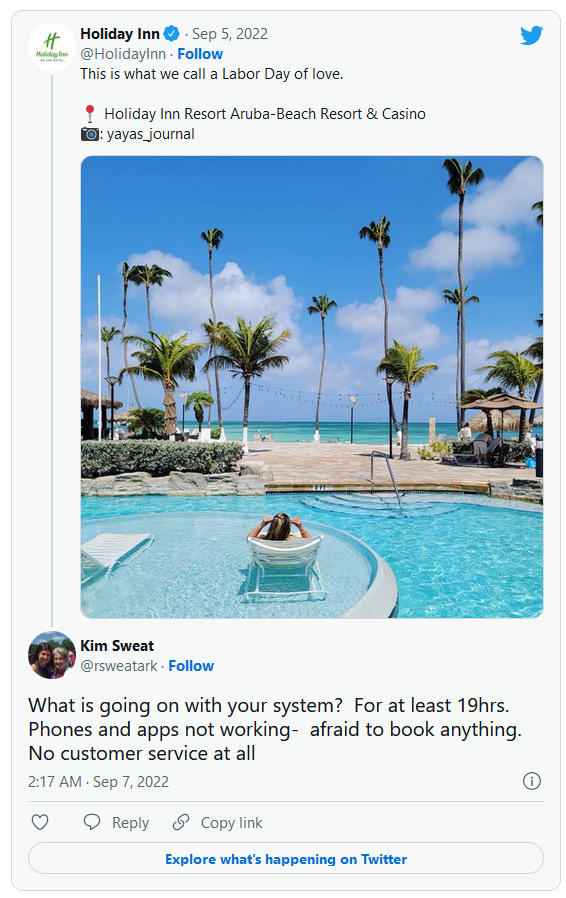Click the Reply text label
This screenshot has height=898, width=566.
click(130, 823)
